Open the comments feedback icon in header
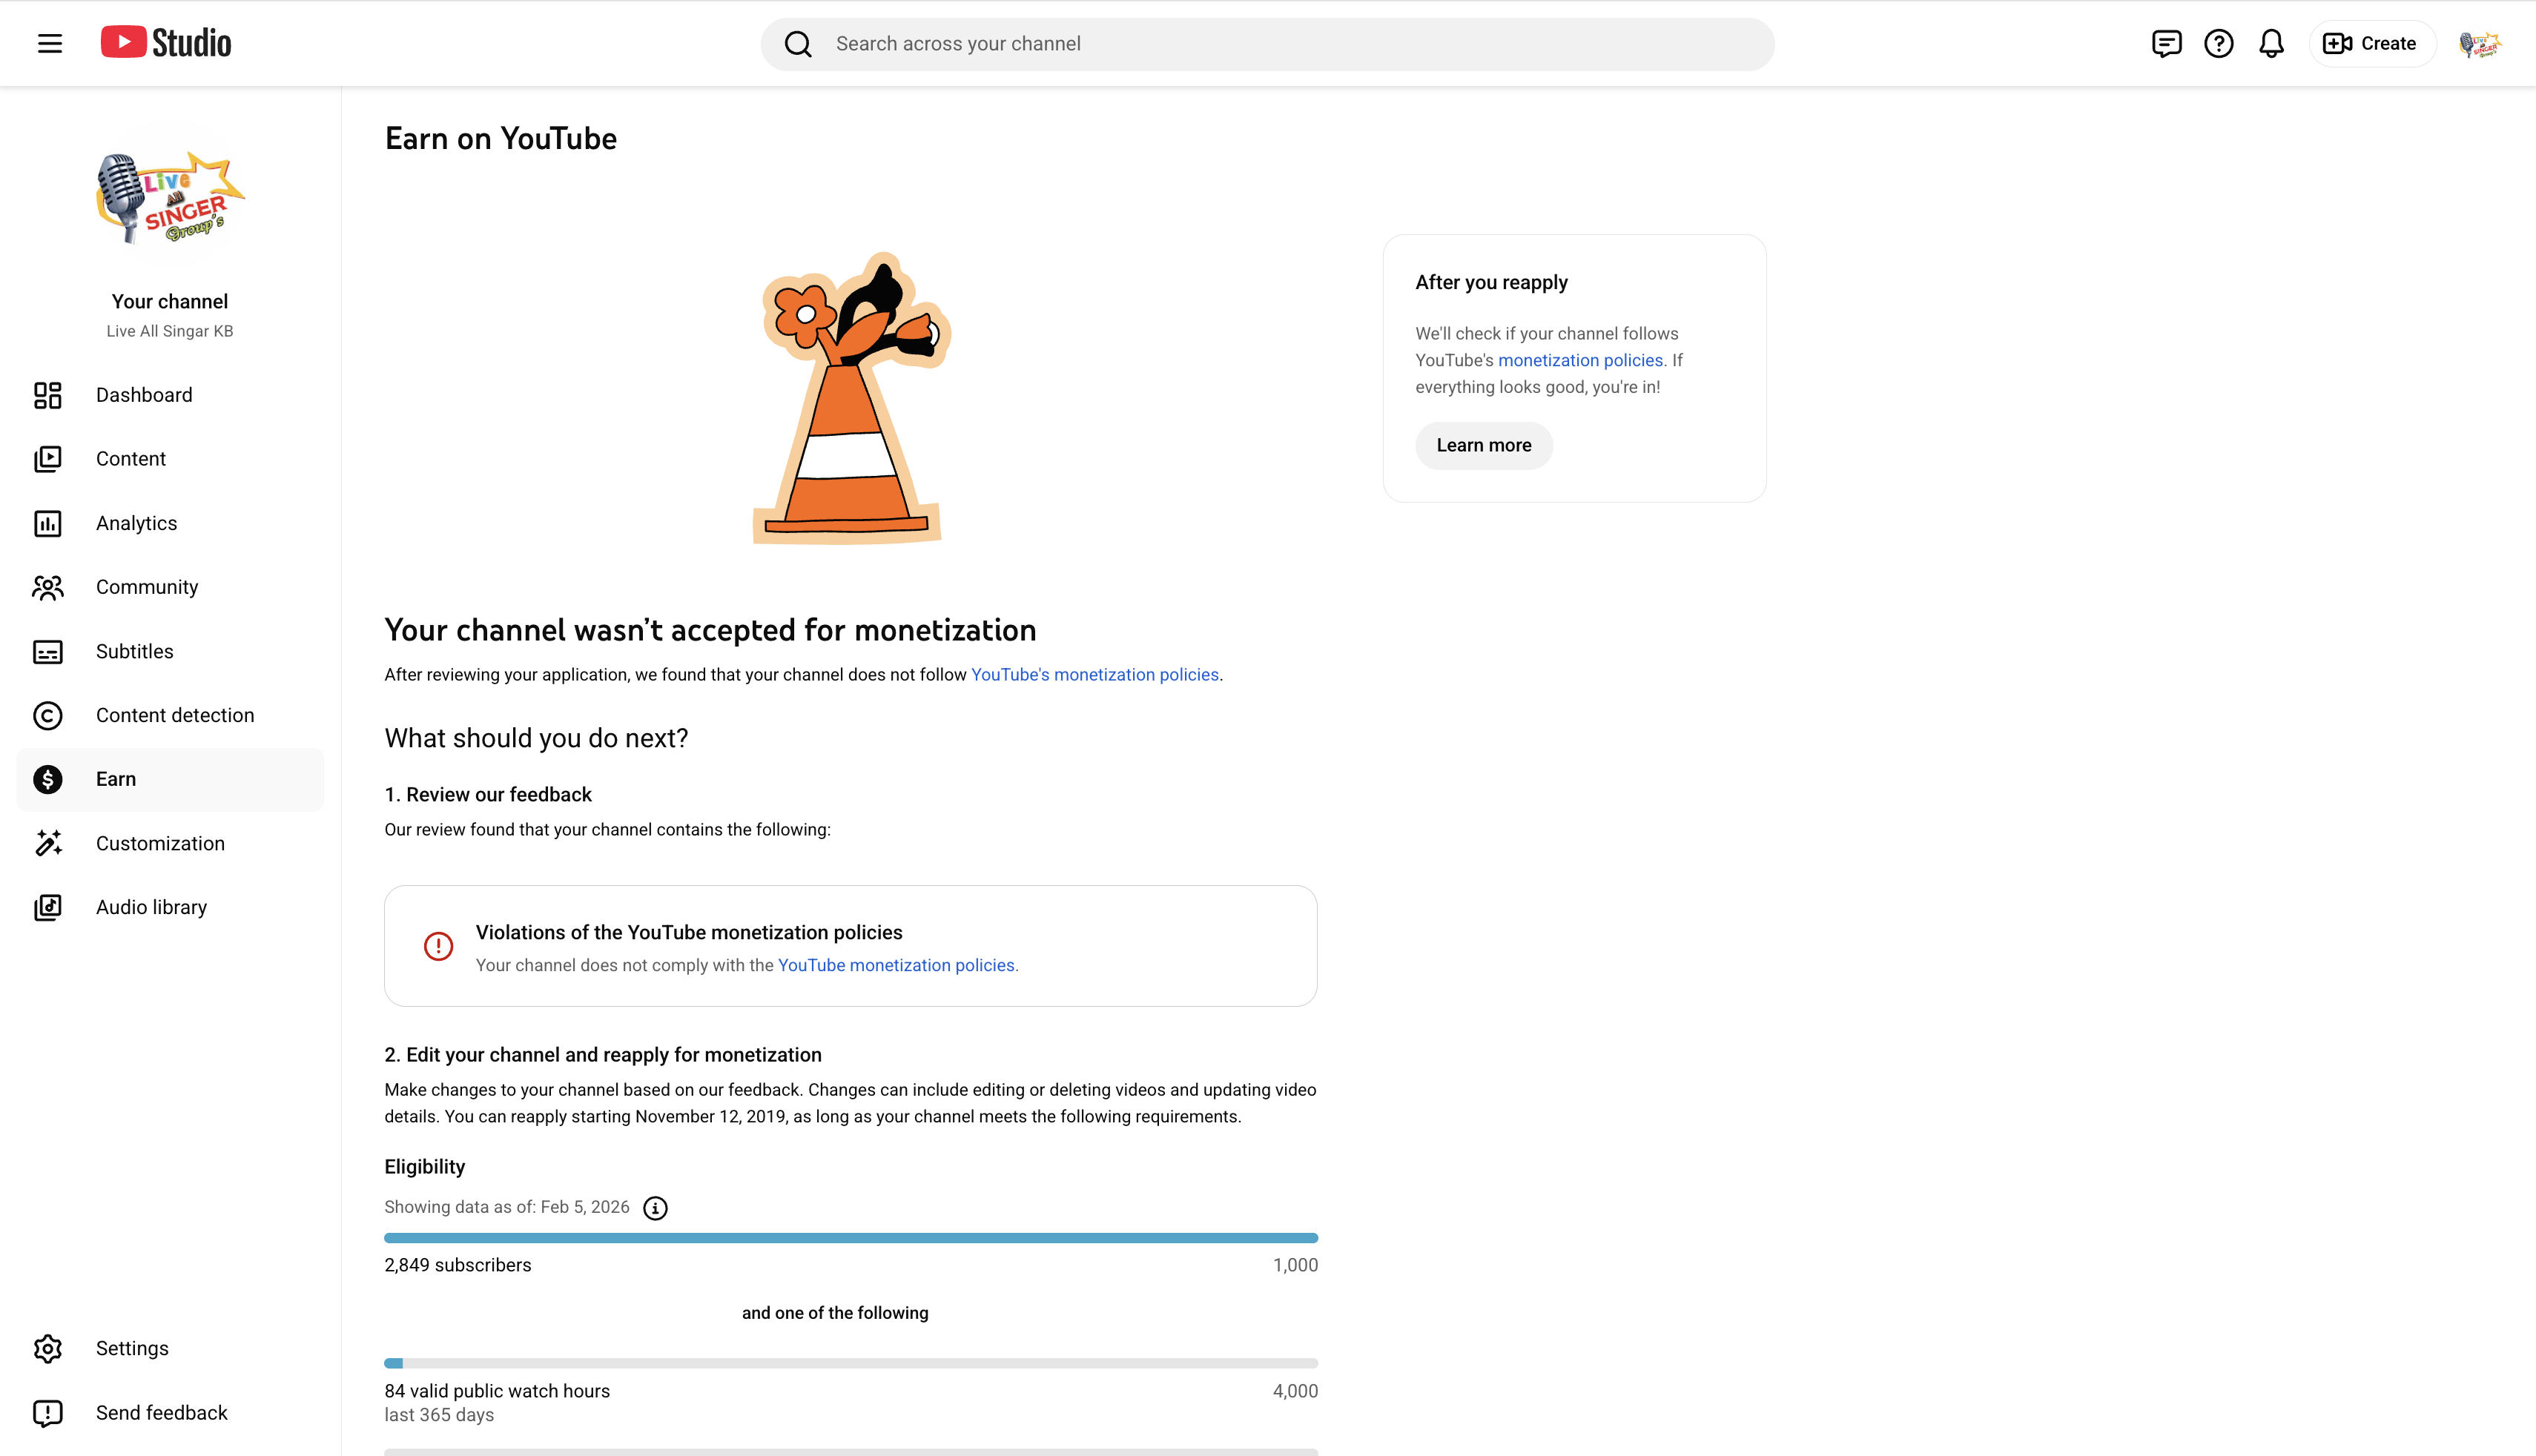 [2166, 43]
